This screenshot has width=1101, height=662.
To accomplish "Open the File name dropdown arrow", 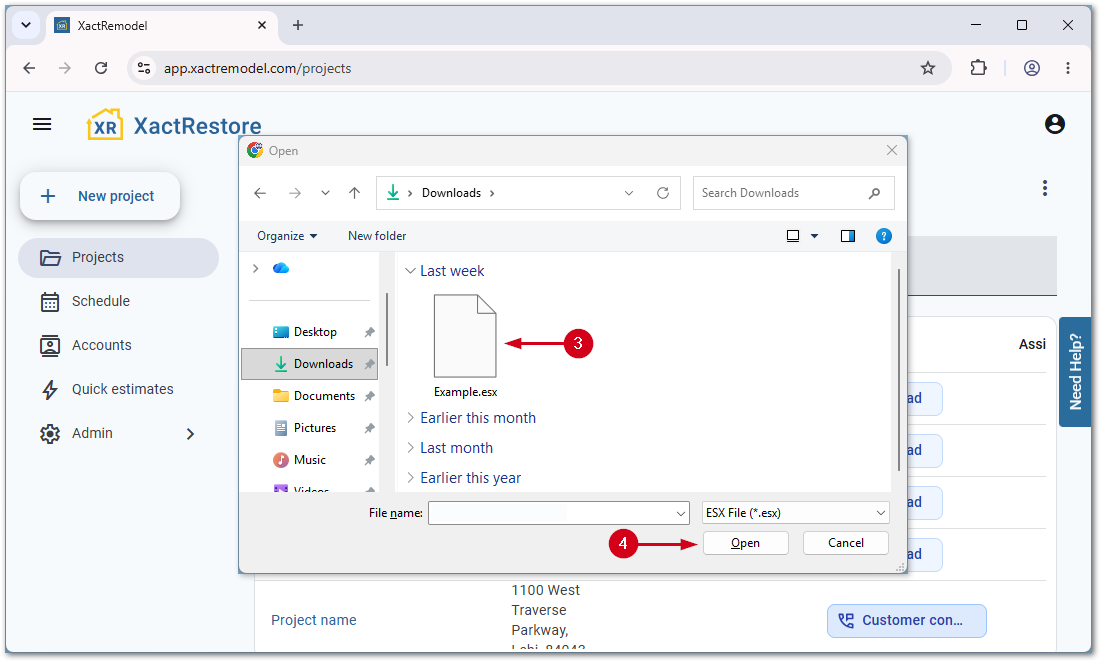I will [x=681, y=513].
